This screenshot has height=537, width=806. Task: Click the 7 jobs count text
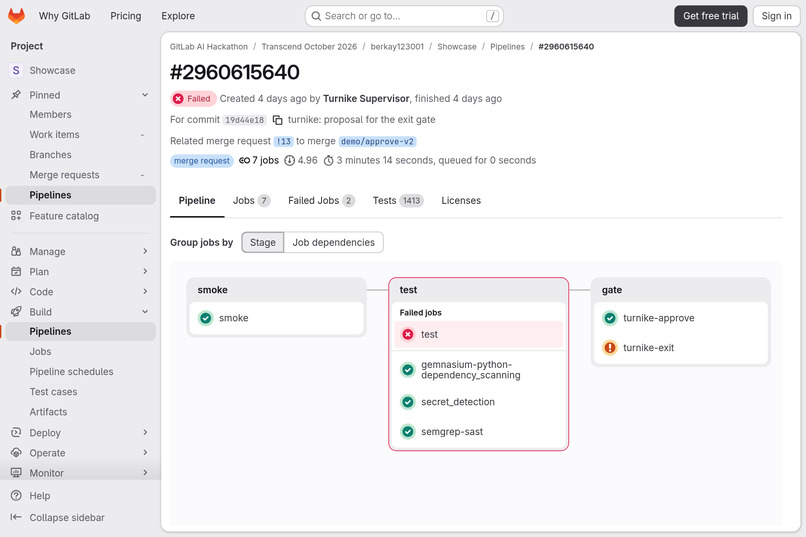[265, 160]
